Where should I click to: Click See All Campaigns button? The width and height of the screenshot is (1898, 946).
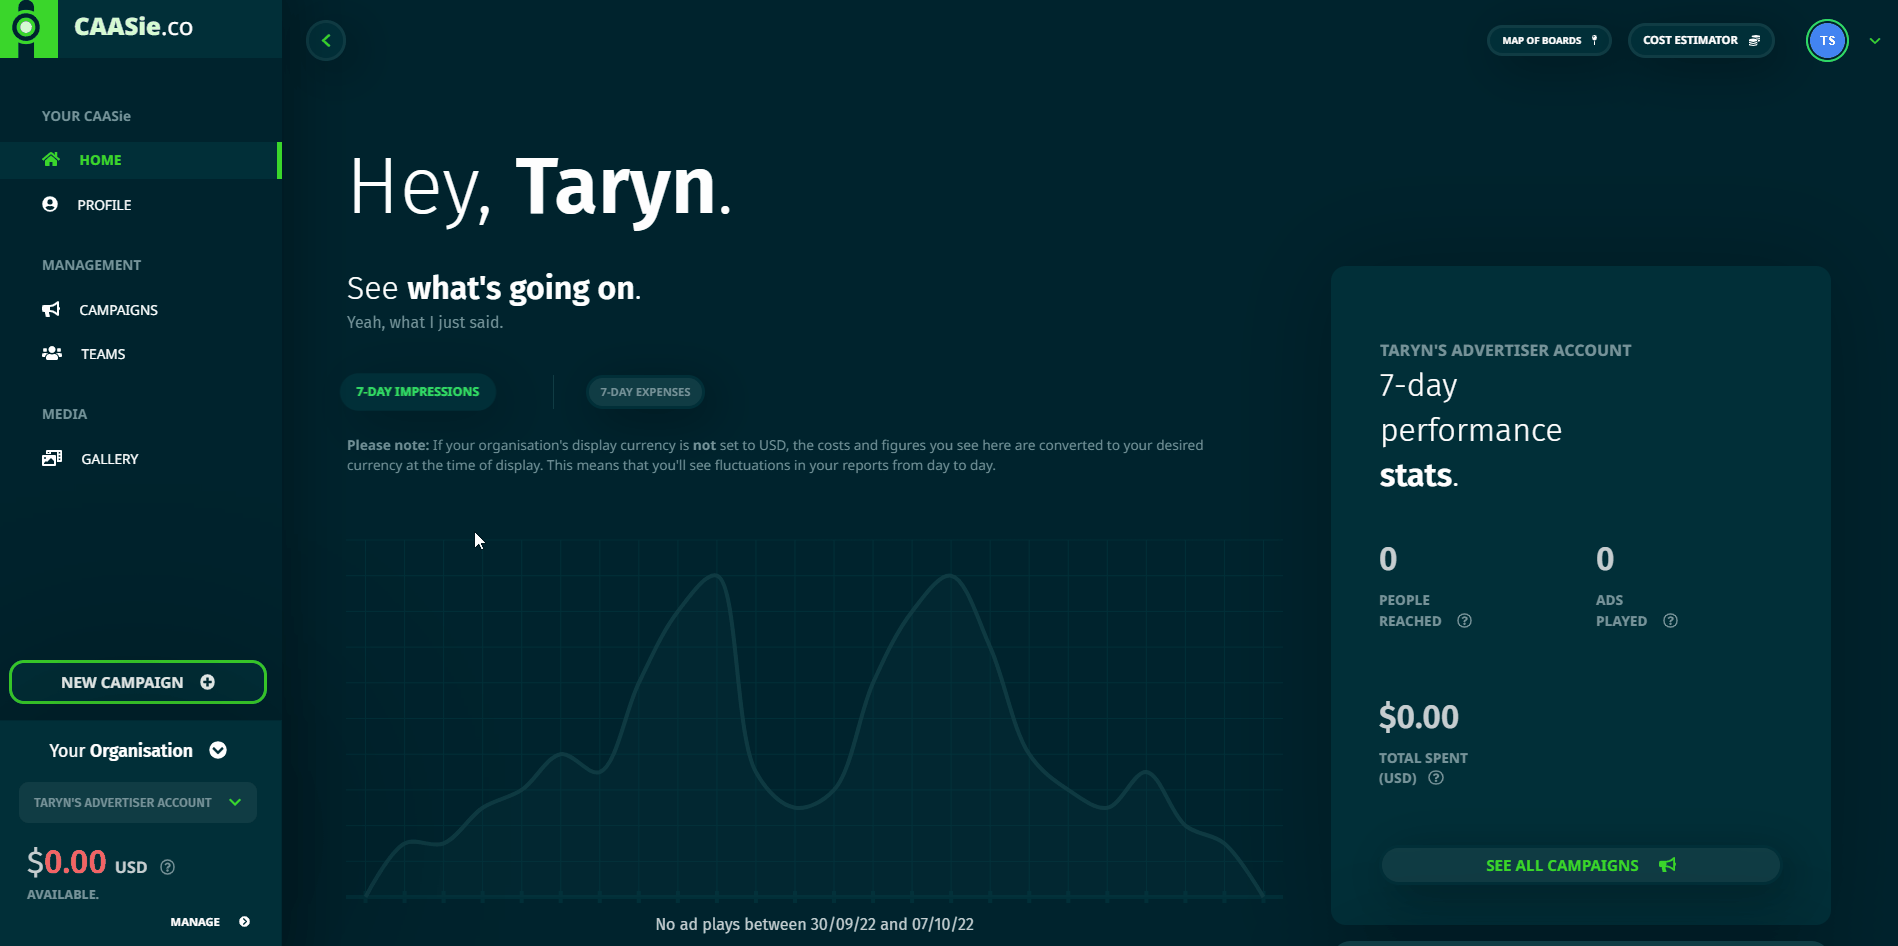[1581, 865]
